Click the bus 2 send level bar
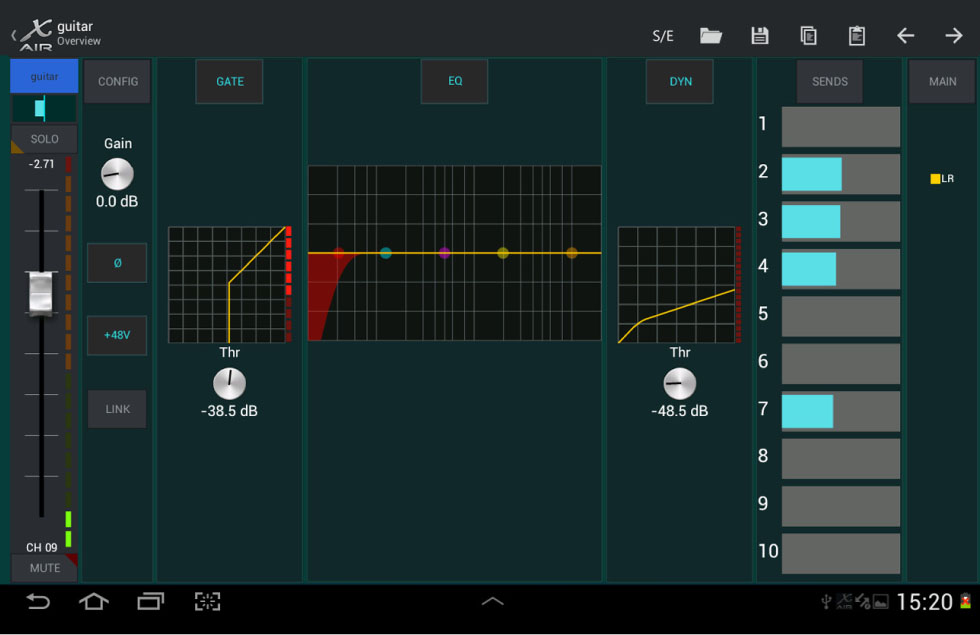The image size is (980, 635). (x=840, y=174)
